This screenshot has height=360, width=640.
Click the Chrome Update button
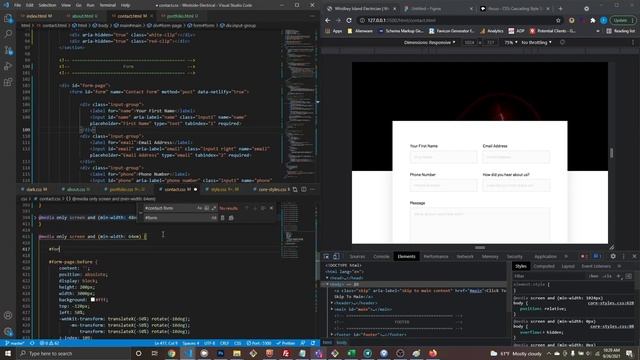(x=622, y=20)
